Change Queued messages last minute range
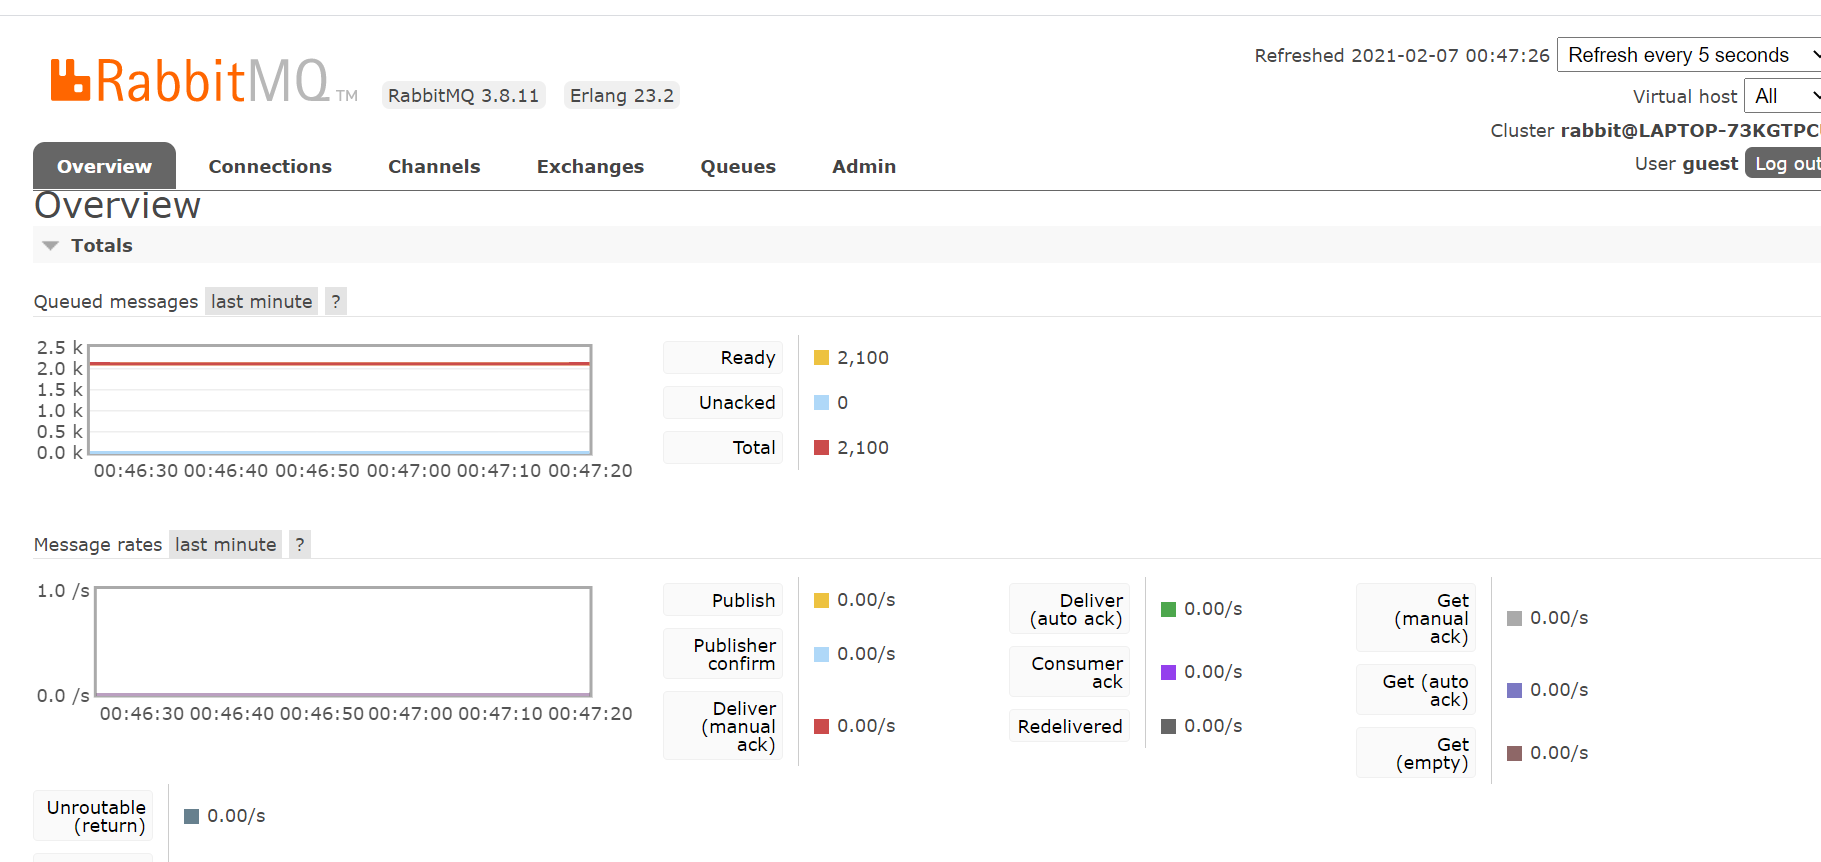Screen dimensions: 1821x862 click(262, 301)
